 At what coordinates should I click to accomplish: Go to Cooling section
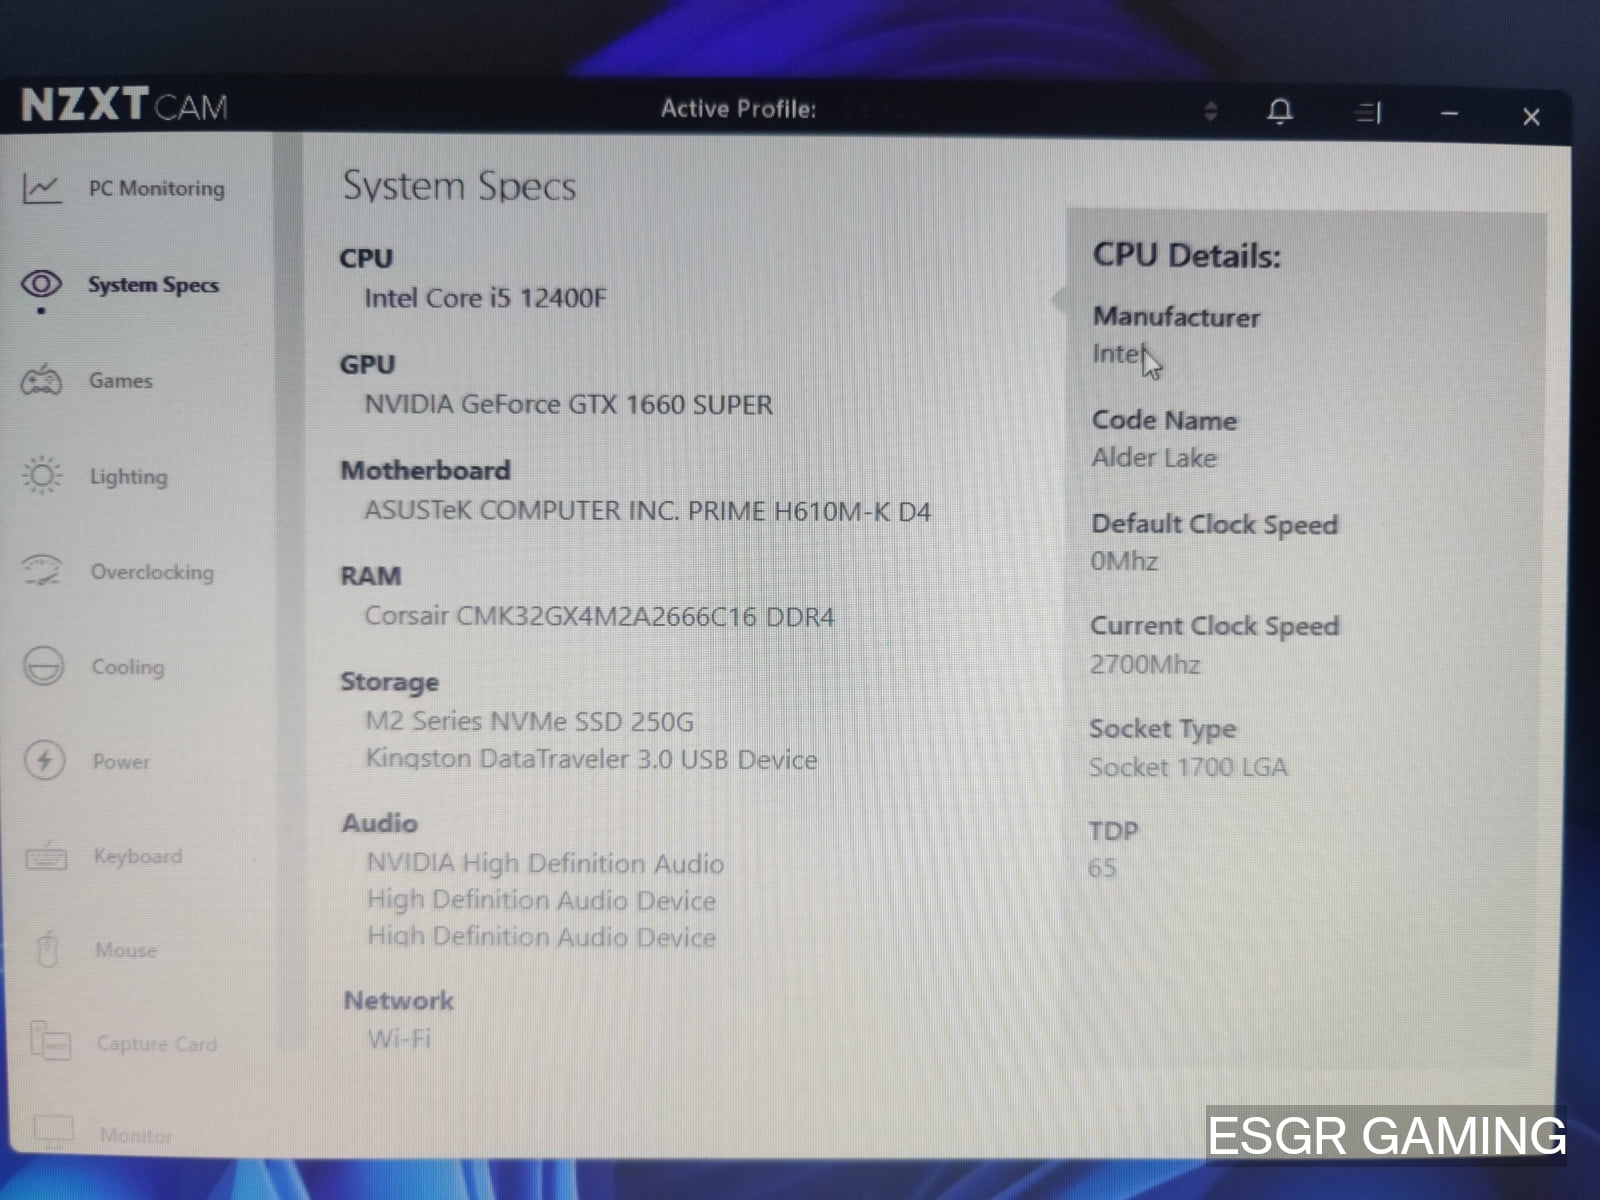[x=128, y=667]
